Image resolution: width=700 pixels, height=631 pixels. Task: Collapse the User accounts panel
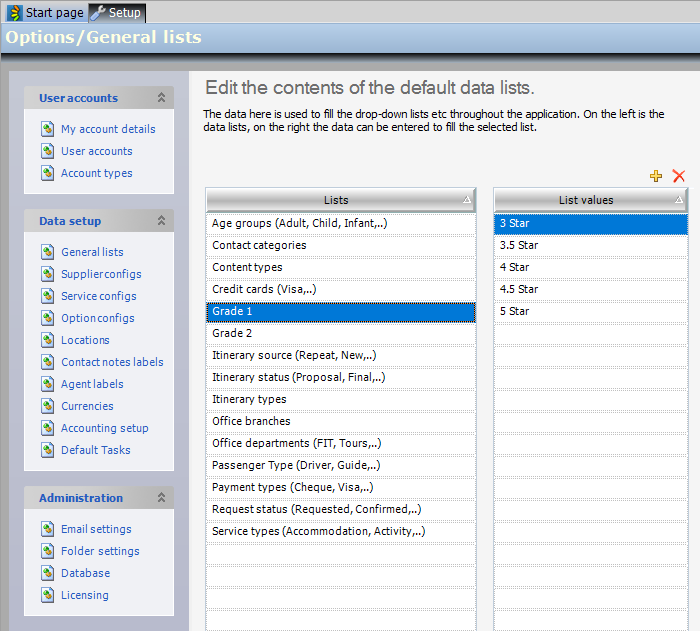click(x=161, y=98)
